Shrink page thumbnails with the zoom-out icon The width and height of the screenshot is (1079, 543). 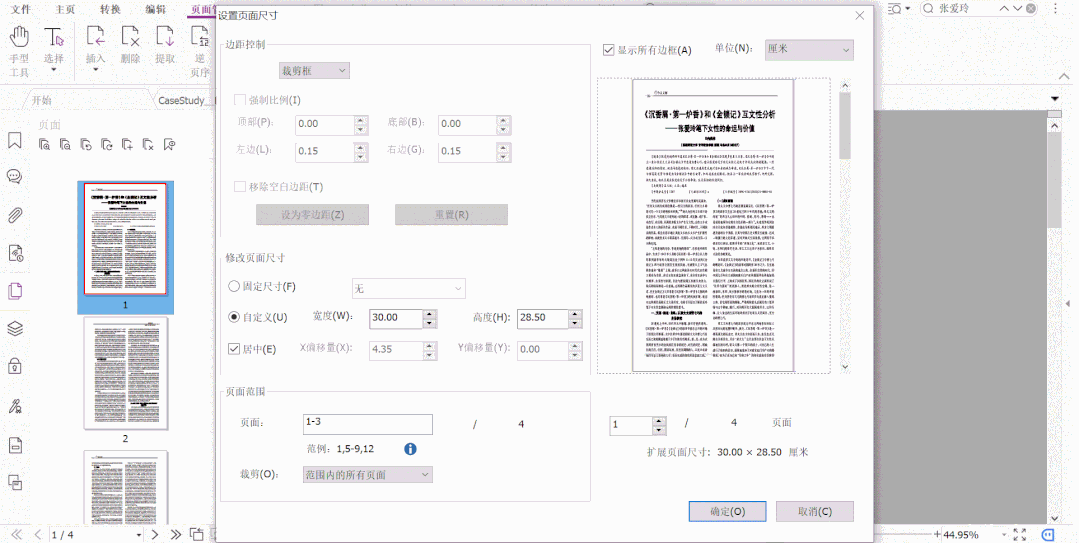click(65, 145)
